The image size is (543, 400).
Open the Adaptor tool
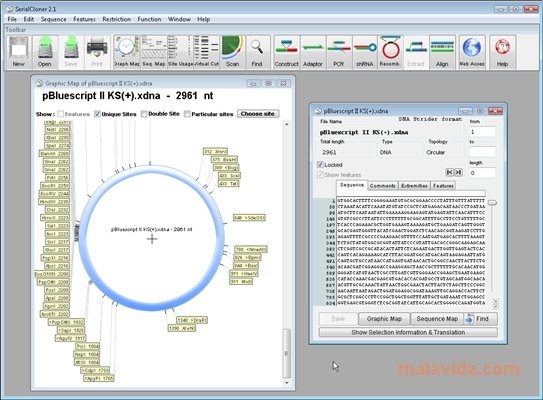tap(313, 52)
